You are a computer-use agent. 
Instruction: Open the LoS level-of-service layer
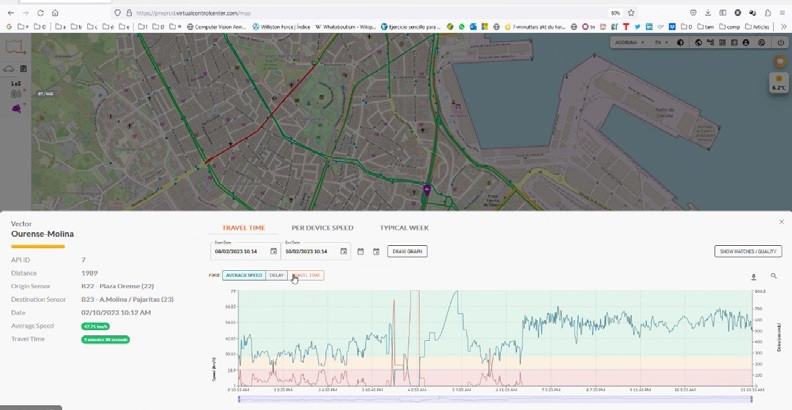pos(15,83)
